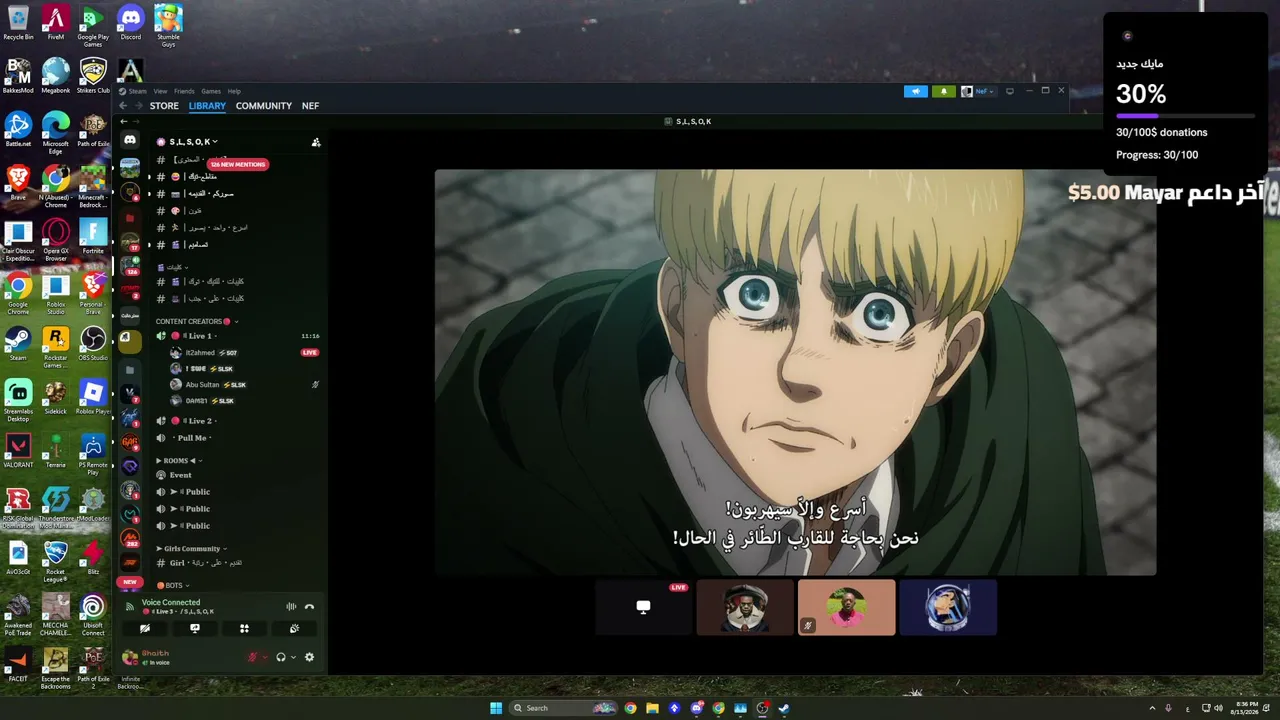Open headphone output options arrow
This screenshot has width=1280, height=720.
(293, 657)
